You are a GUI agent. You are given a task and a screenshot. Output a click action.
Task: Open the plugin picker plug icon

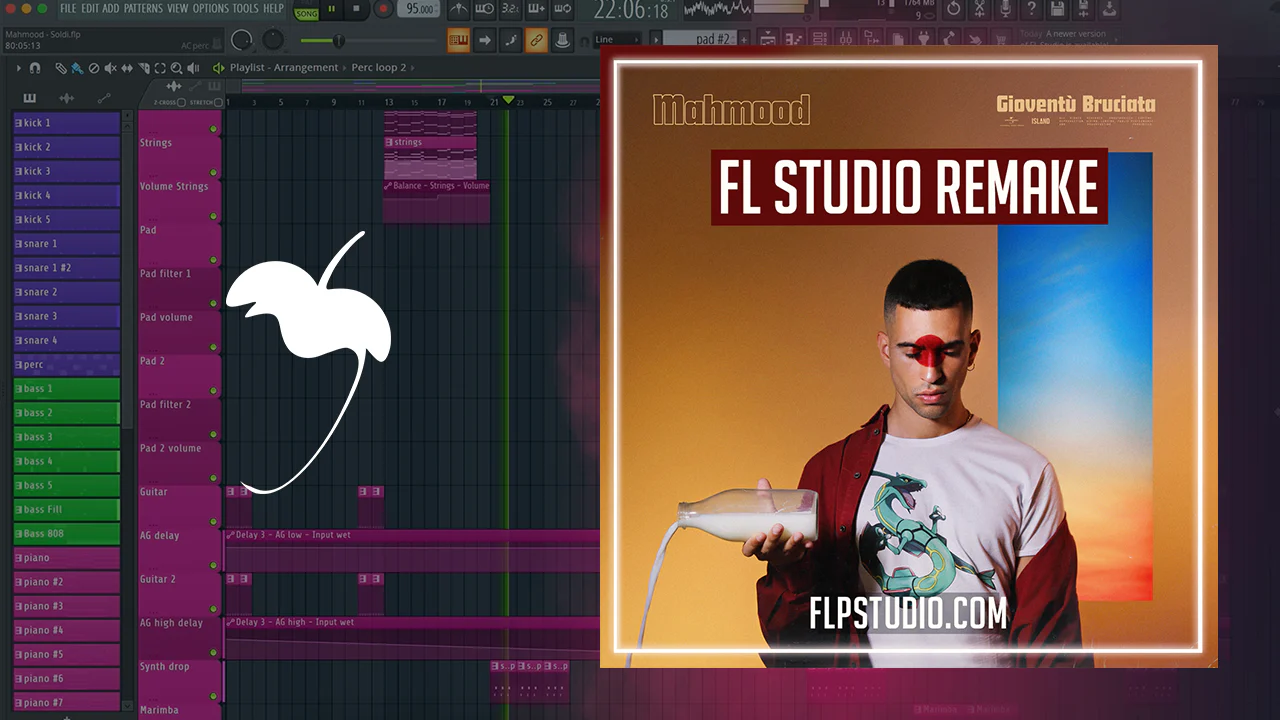(923, 39)
